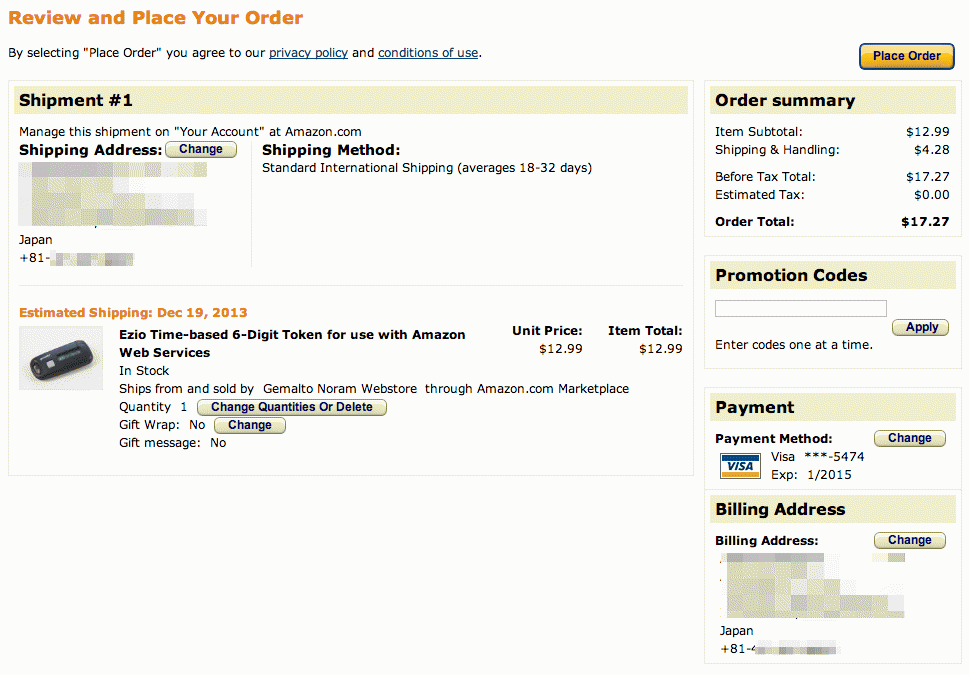Screen dimensions: 969x675
Task: Click the Ezio Time-based 6-Digit Token title
Action: (x=292, y=344)
